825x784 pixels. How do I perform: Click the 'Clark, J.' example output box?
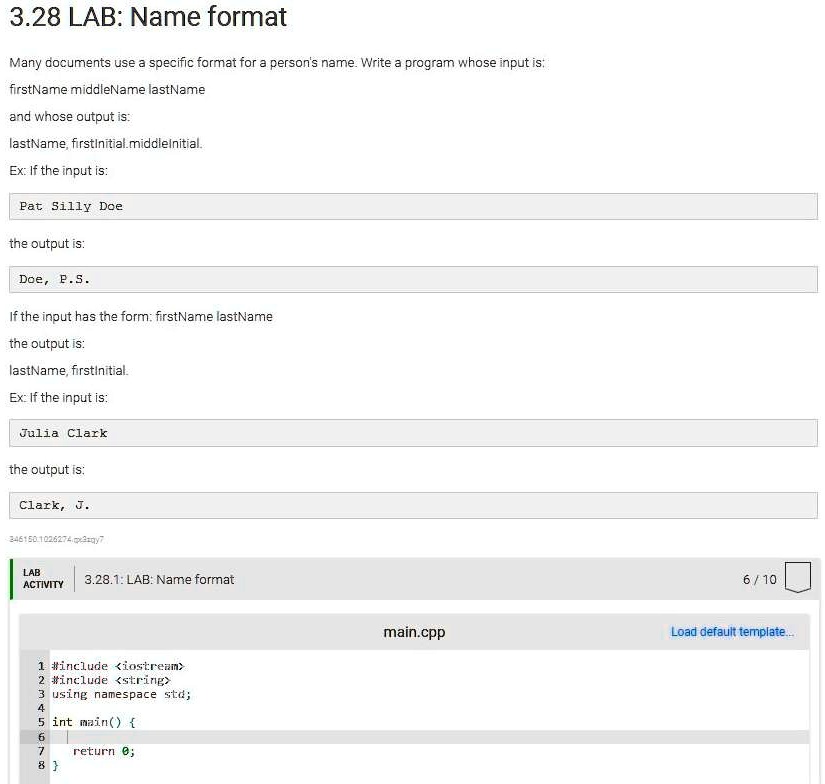pyautogui.click(x=413, y=505)
